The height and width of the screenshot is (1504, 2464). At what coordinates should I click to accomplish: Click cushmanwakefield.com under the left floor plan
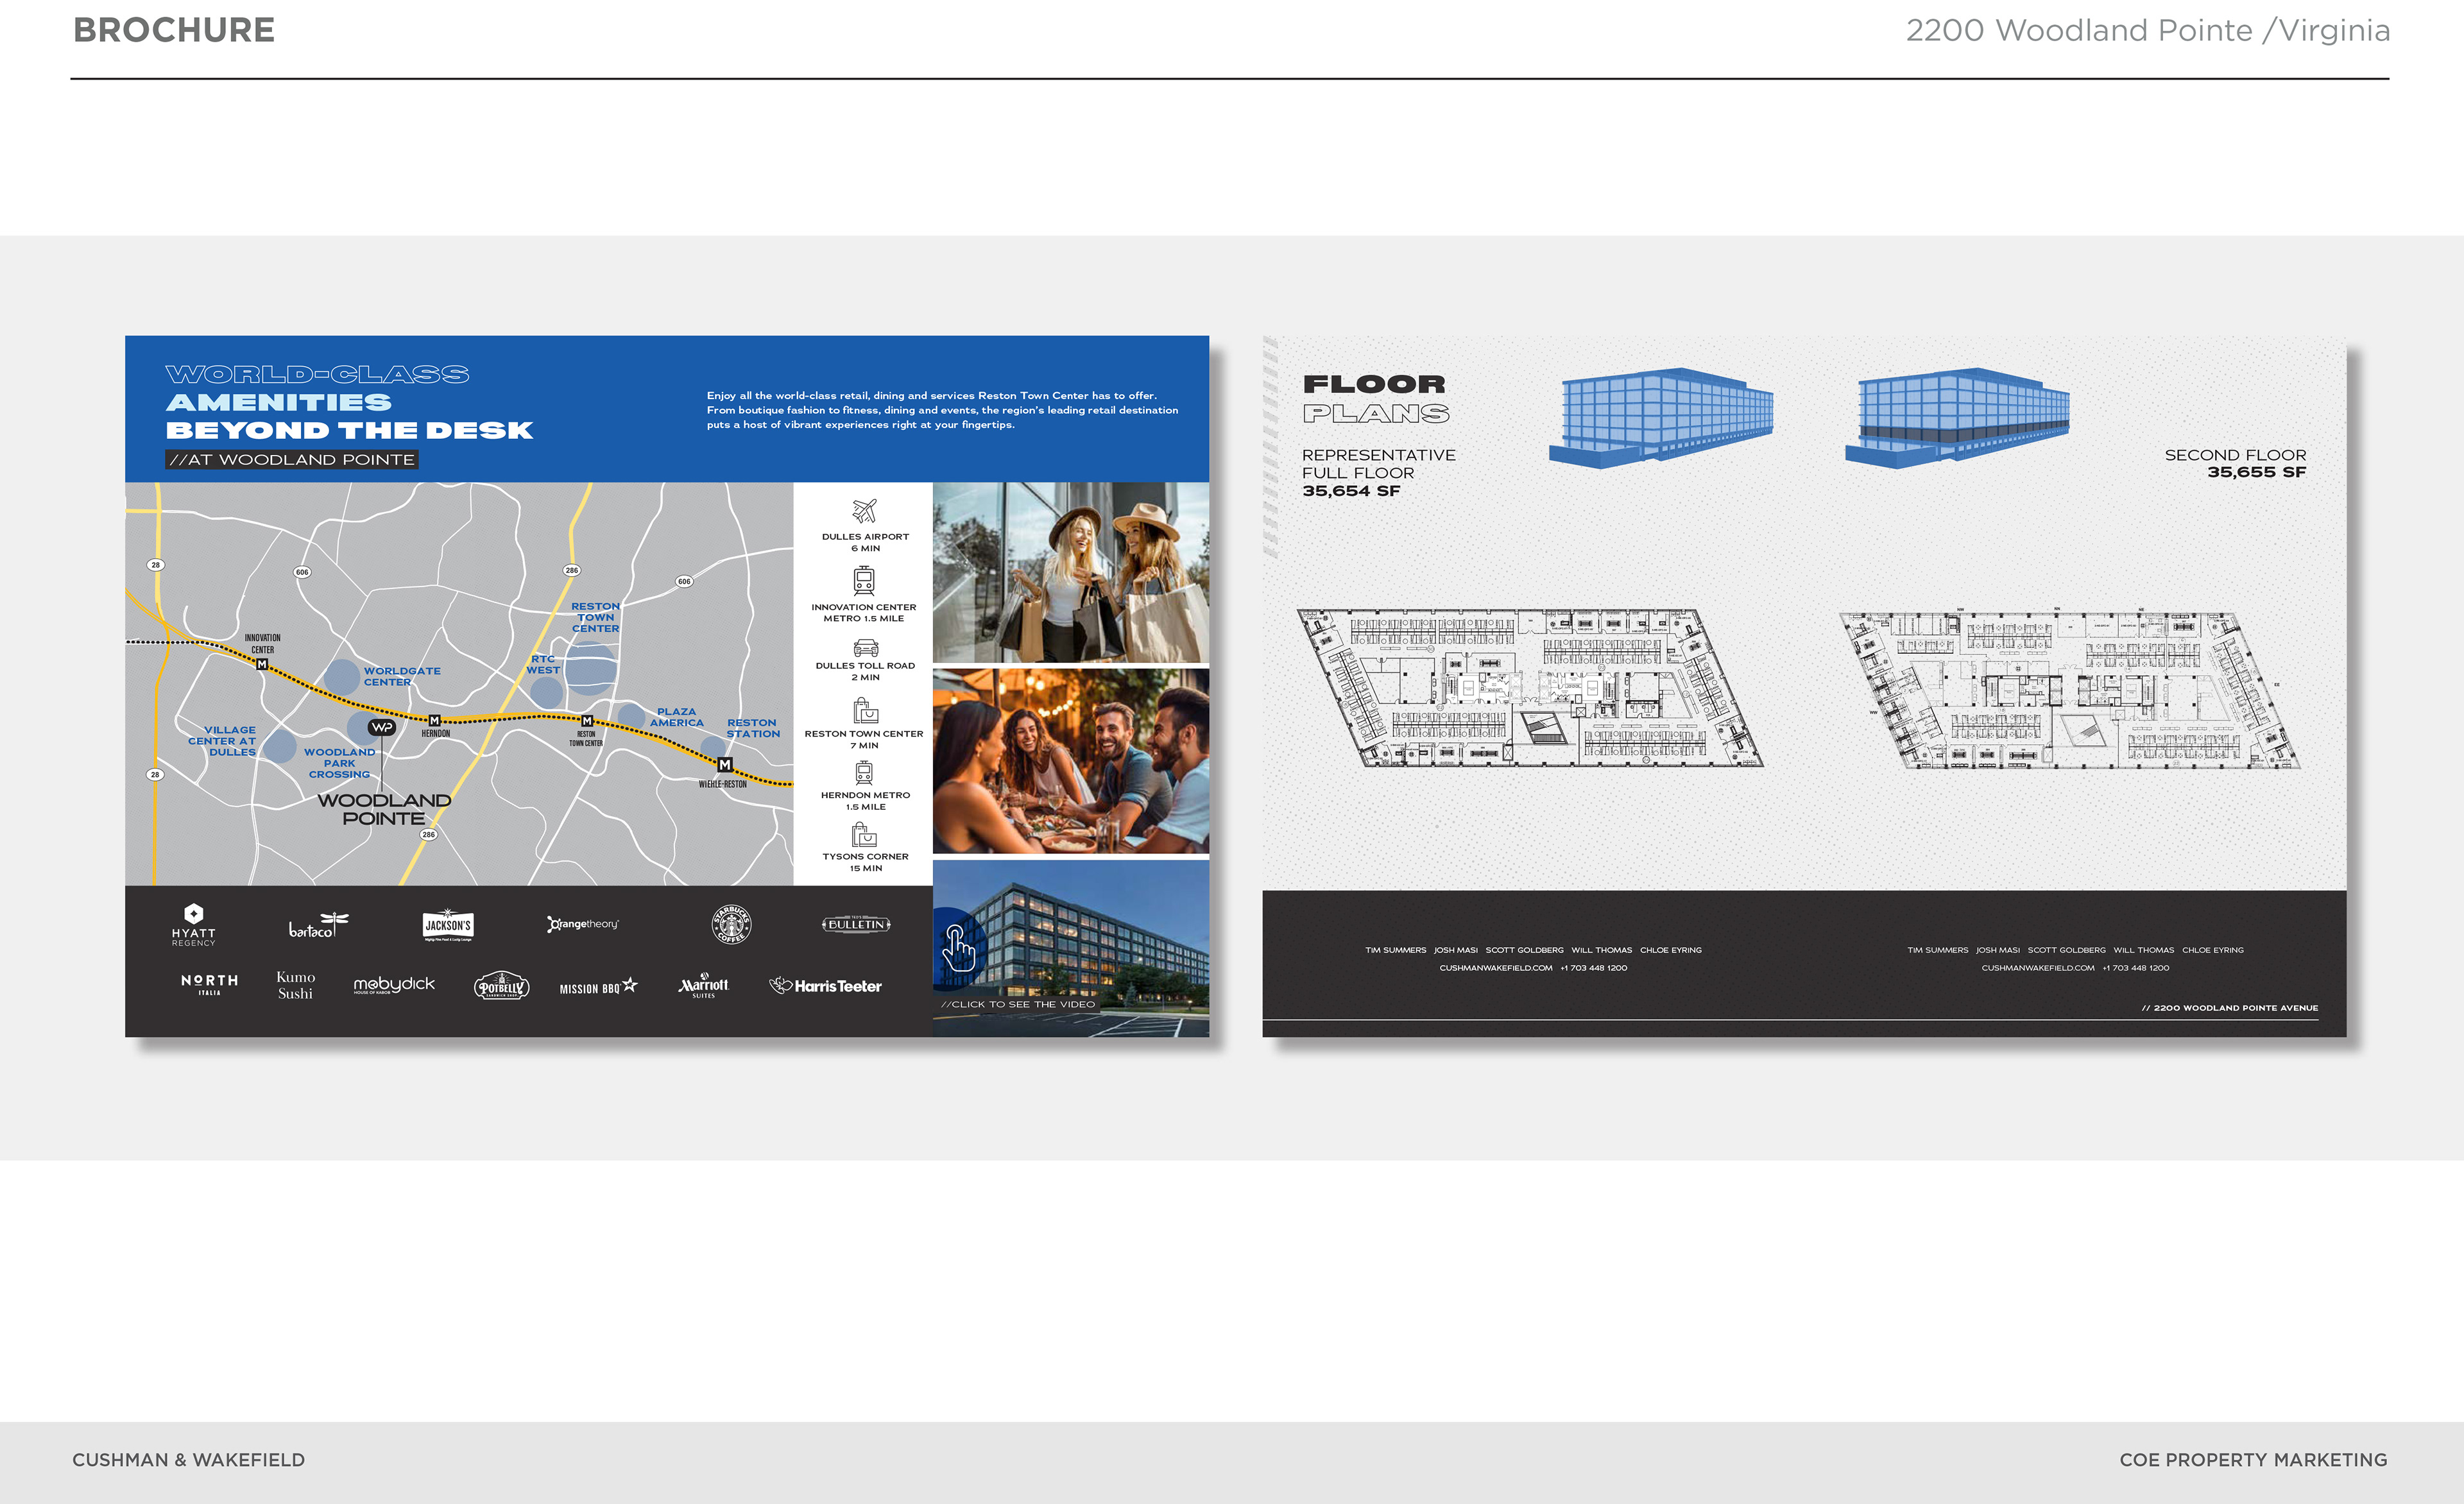click(x=1496, y=968)
